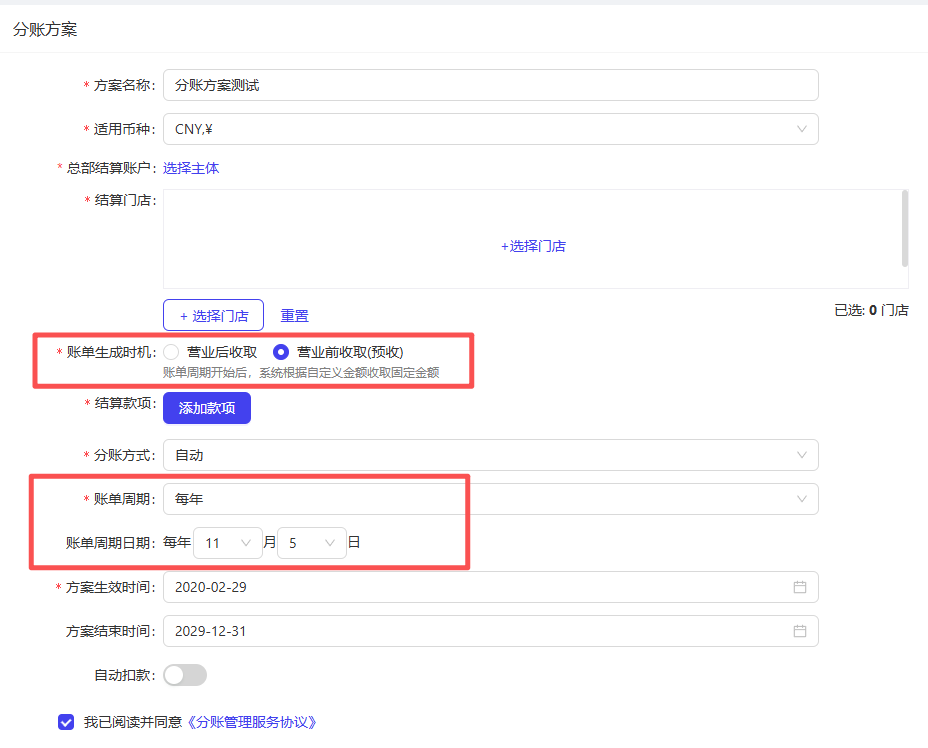928x748 pixels.
Task: Click the 选择主体 link
Action: [191, 168]
